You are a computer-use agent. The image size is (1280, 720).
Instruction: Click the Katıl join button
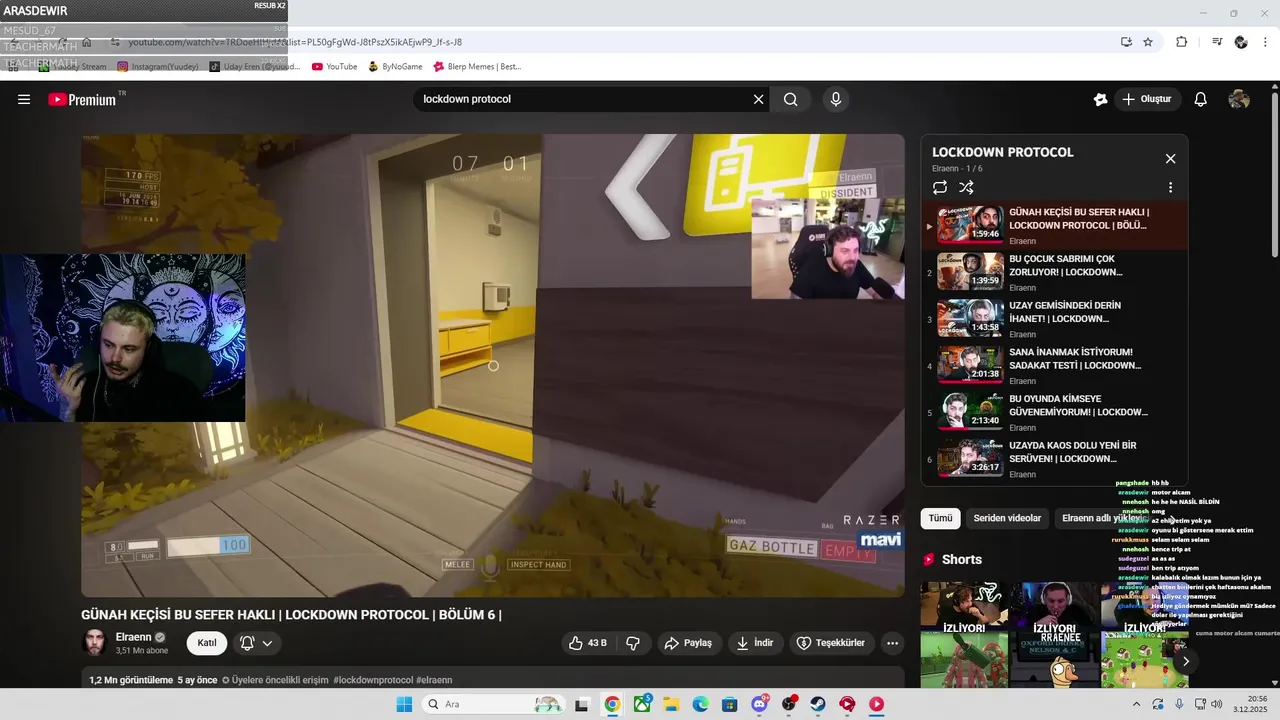coord(207,643)
